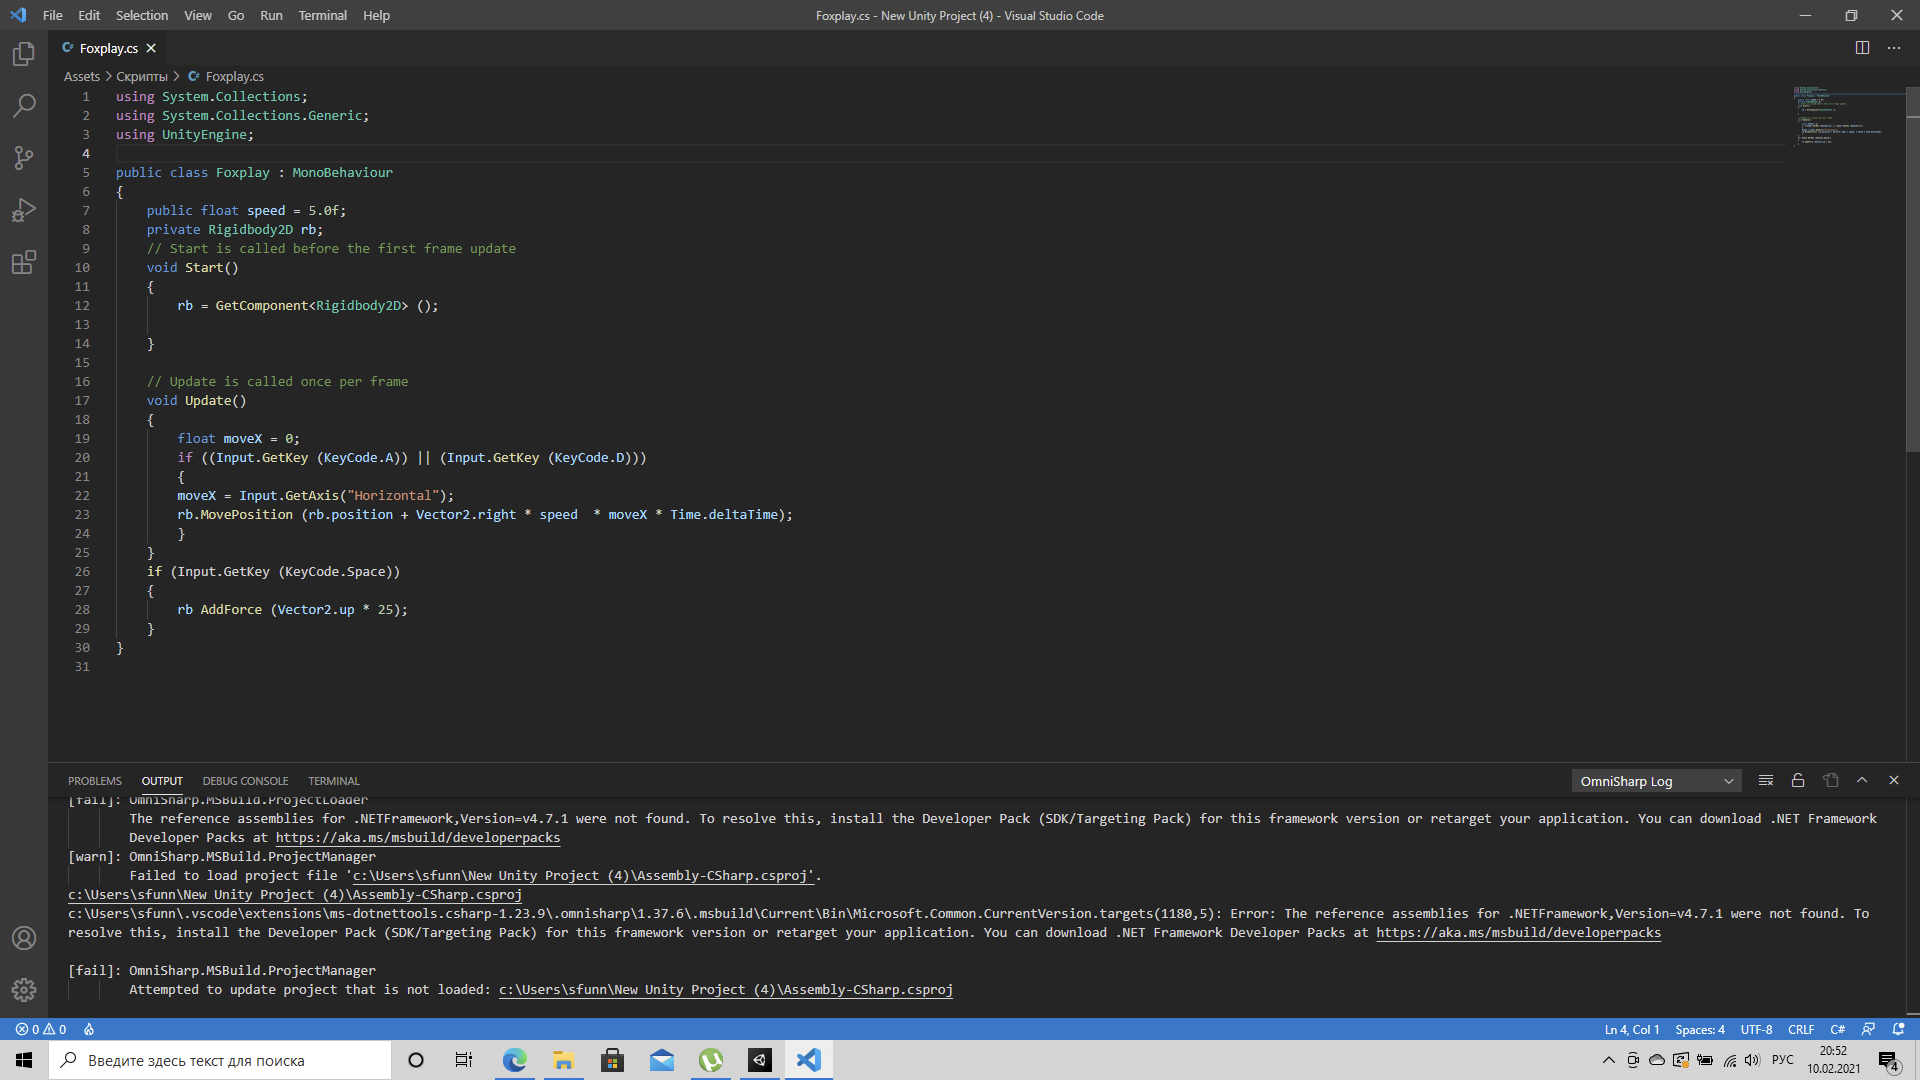Open the File menu
Screen dimensions: 1920x1080
53,15
